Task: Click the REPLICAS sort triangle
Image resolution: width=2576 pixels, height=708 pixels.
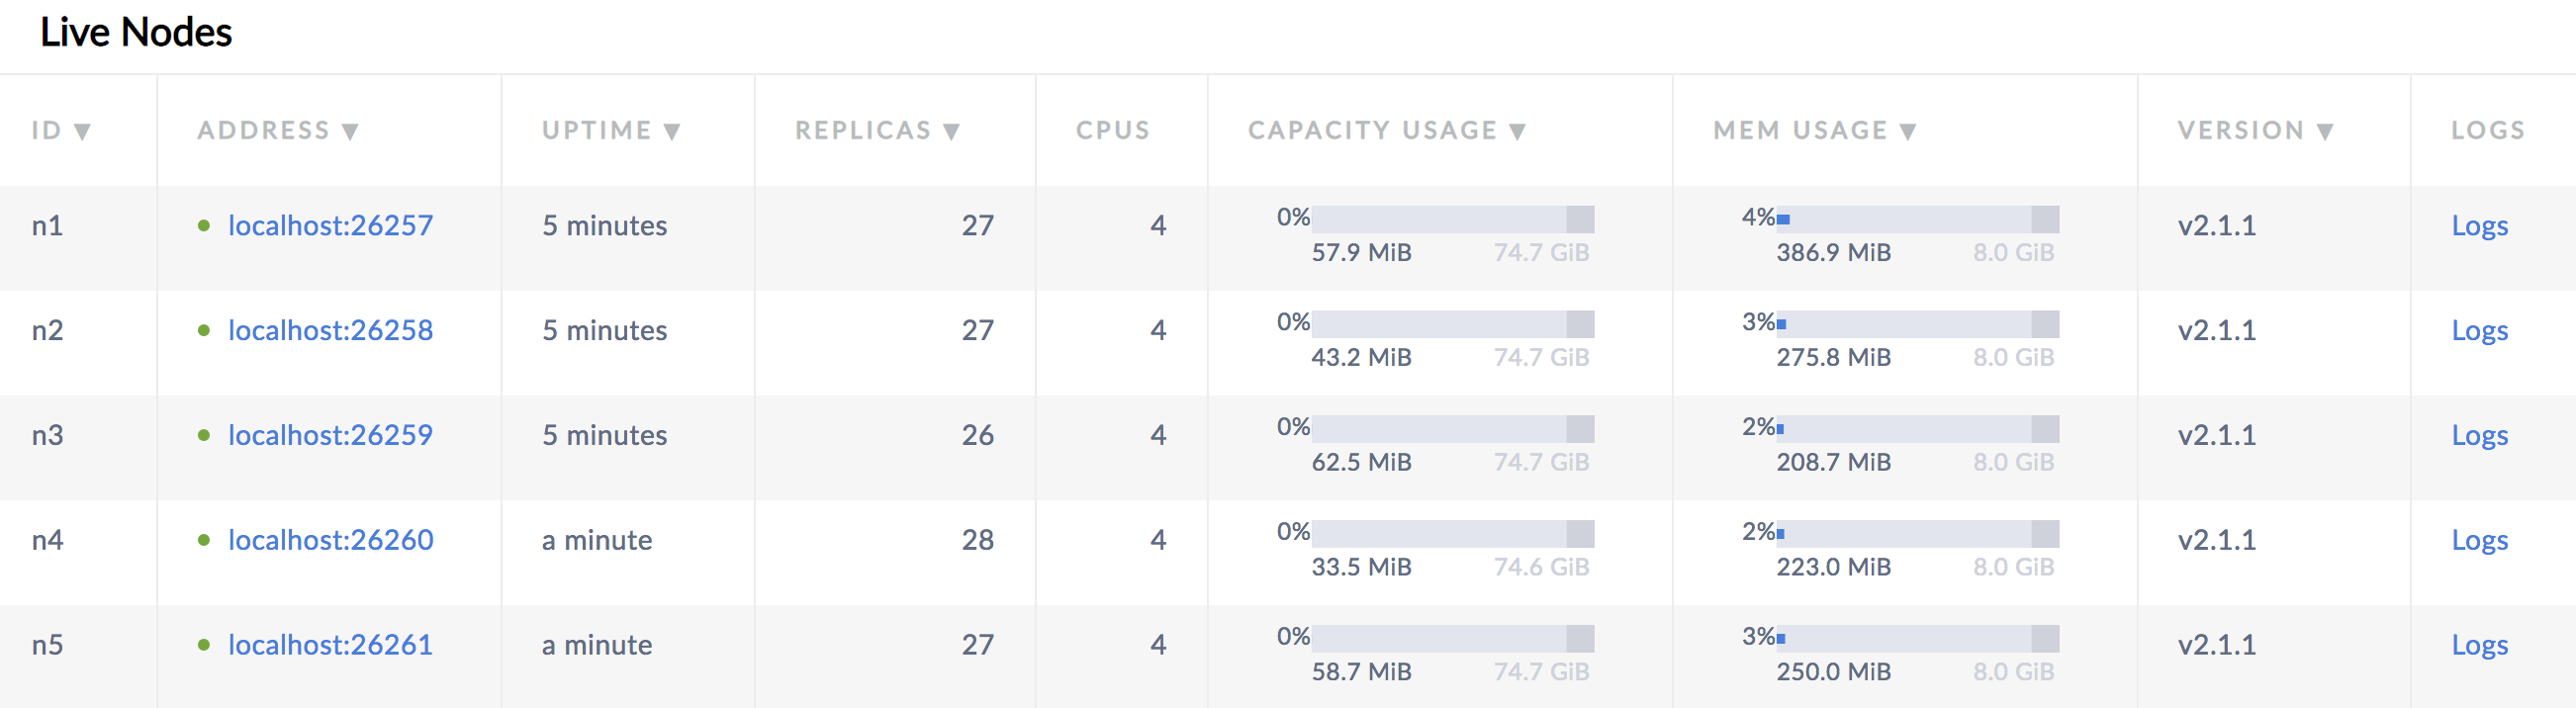Action: point(950,130)
